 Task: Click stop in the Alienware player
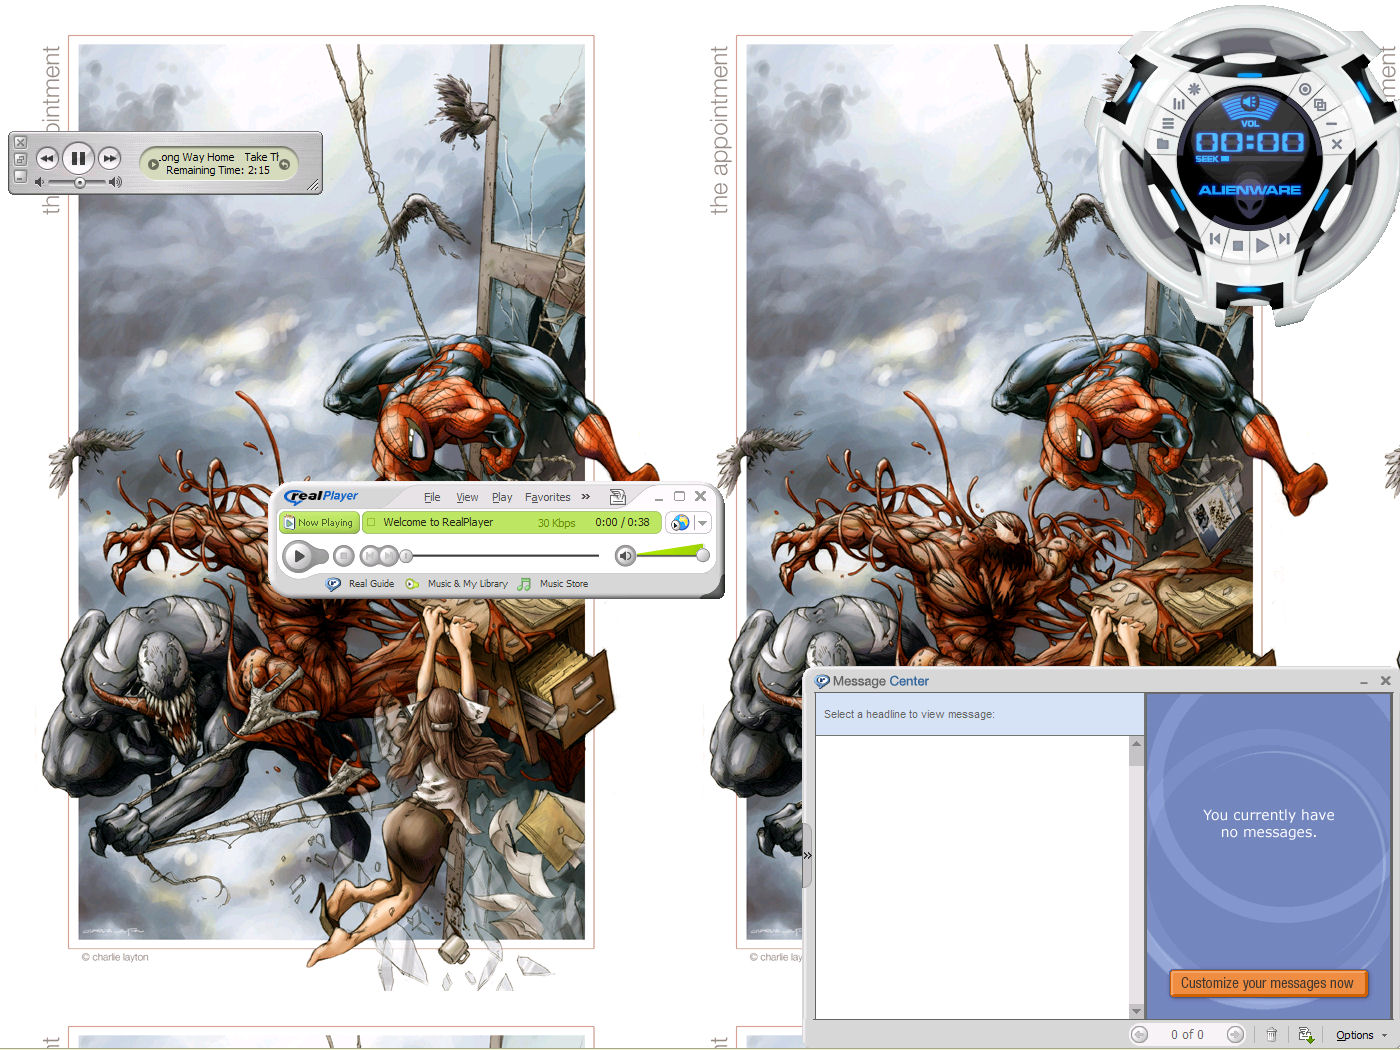1238,245
